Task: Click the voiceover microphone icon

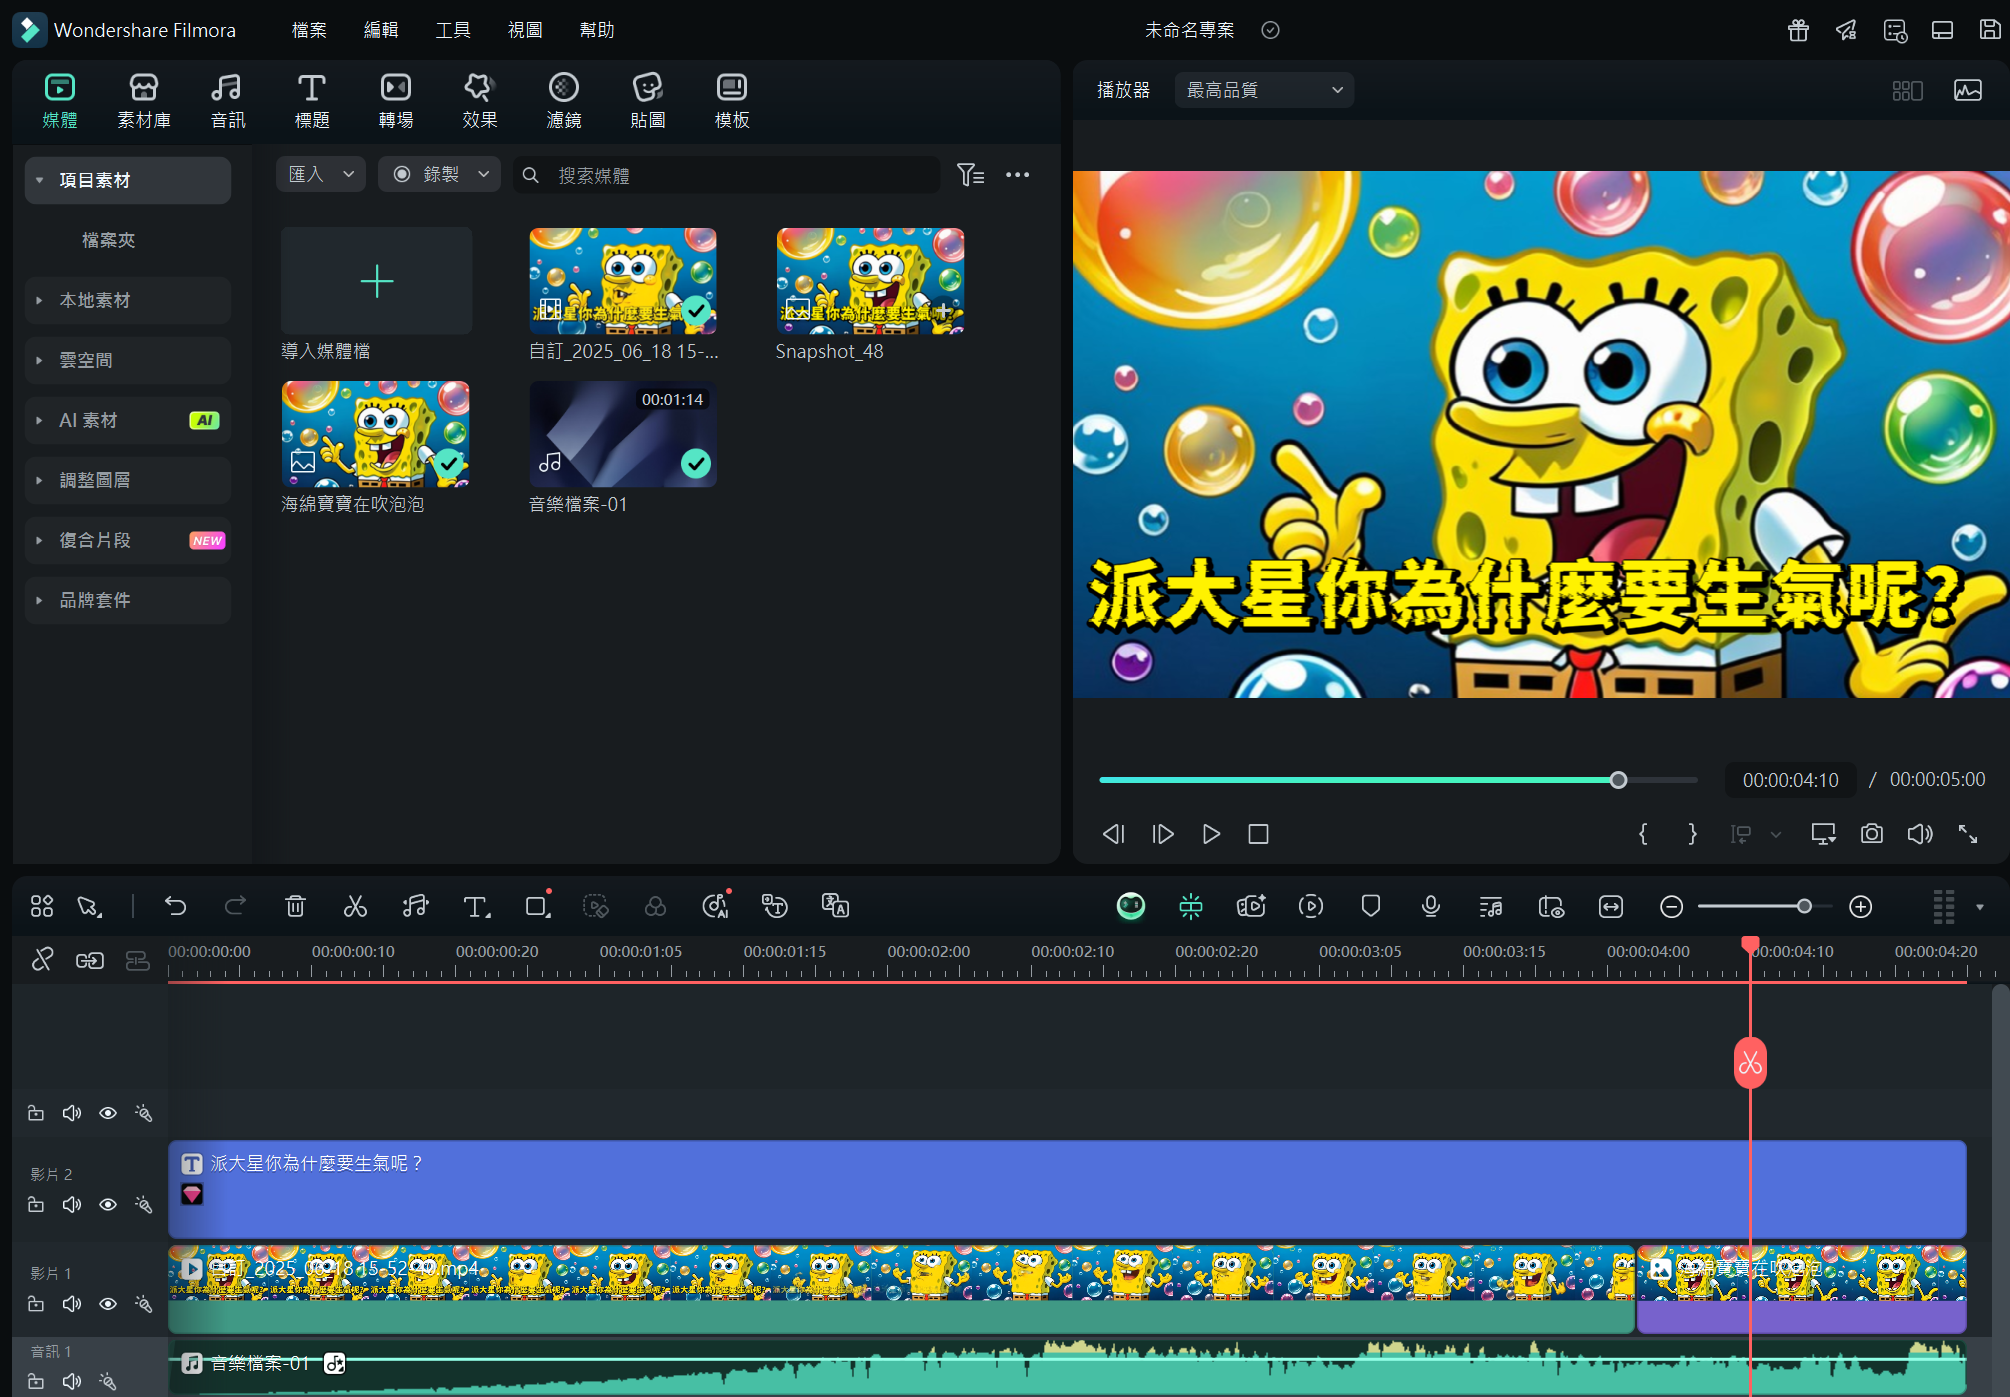Action: click(x=1431, y=906)
